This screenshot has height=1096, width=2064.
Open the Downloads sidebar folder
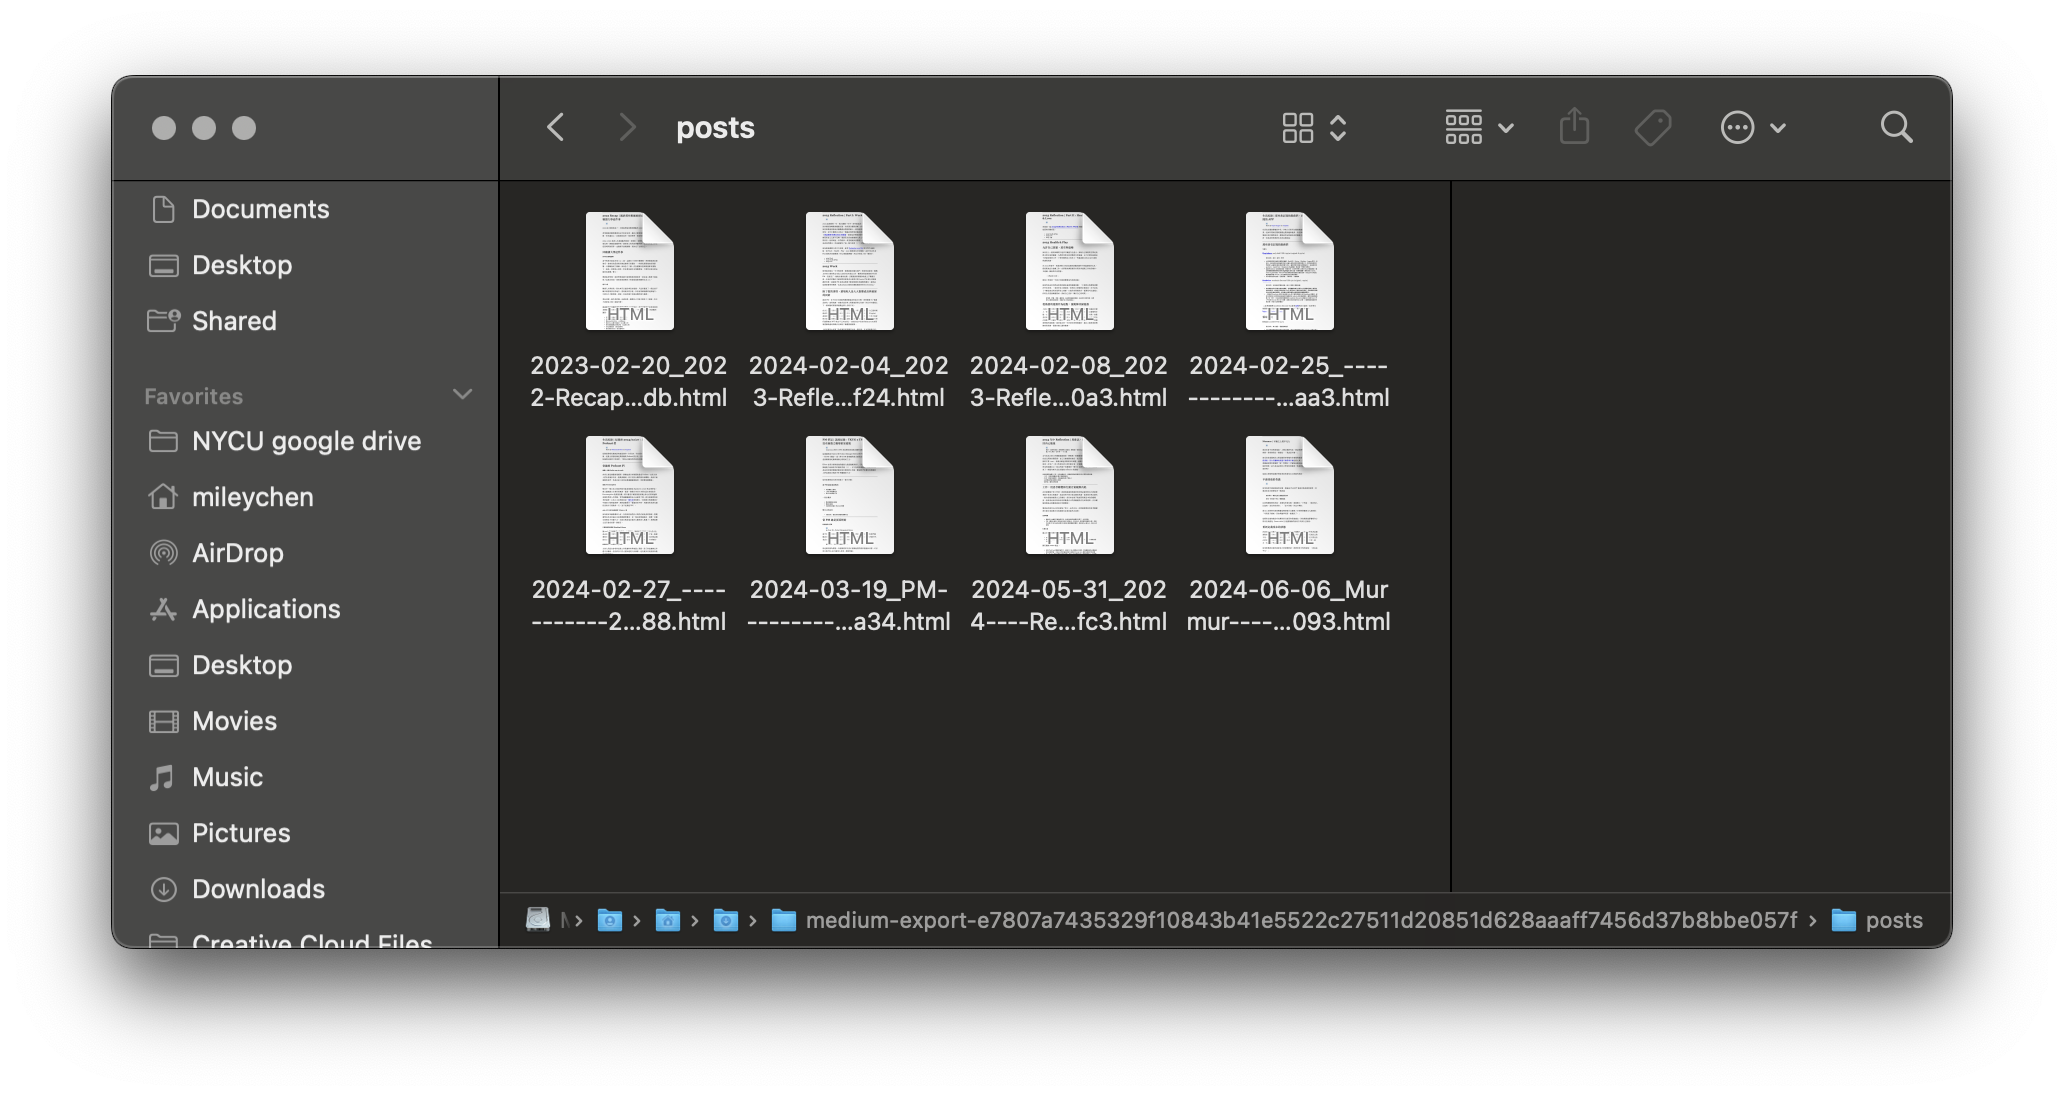(257, 889)
